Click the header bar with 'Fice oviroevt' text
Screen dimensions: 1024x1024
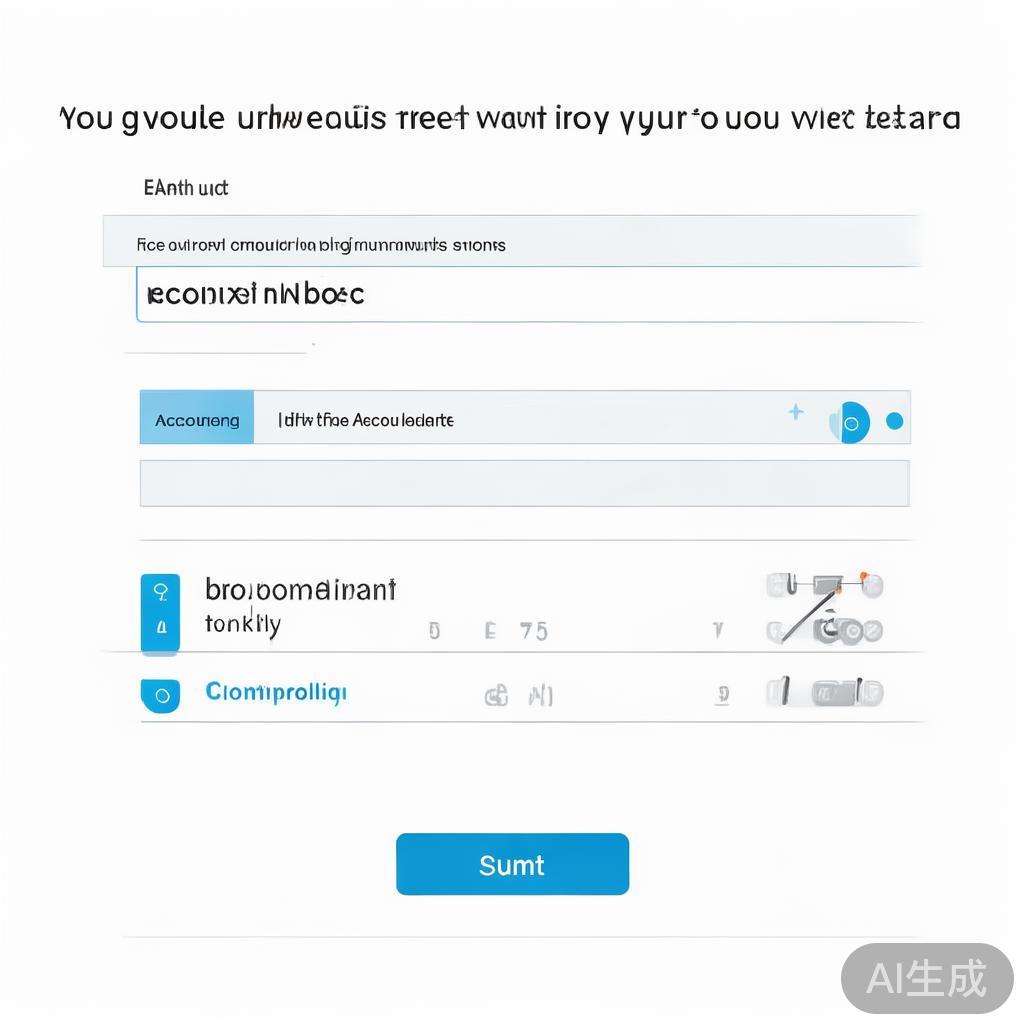click(x=510, y=244)
